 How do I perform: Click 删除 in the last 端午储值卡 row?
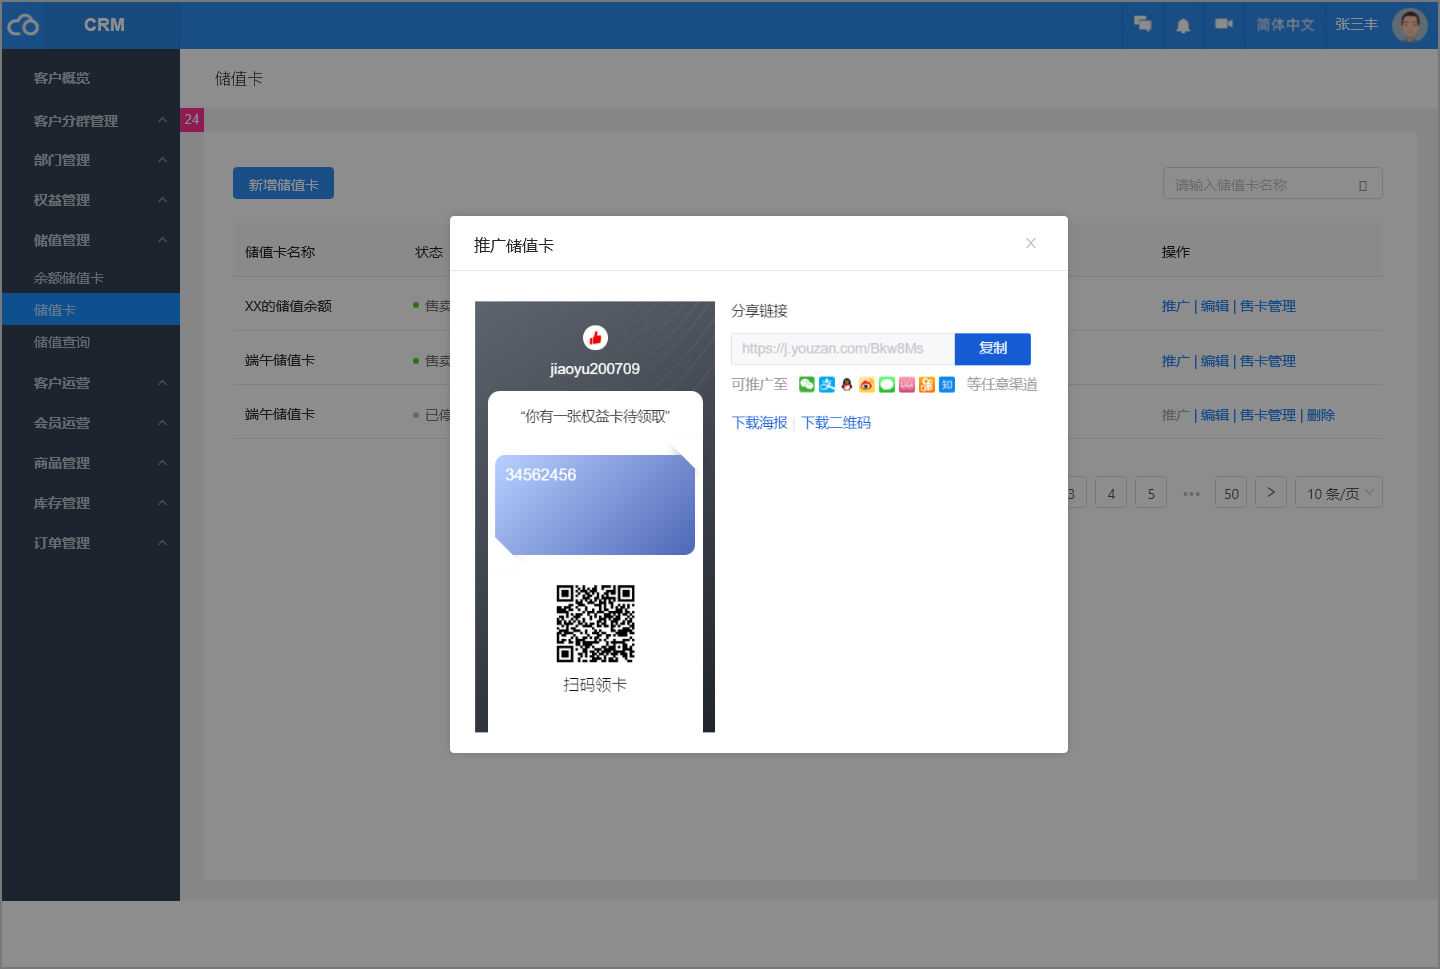coord(1321,415)
